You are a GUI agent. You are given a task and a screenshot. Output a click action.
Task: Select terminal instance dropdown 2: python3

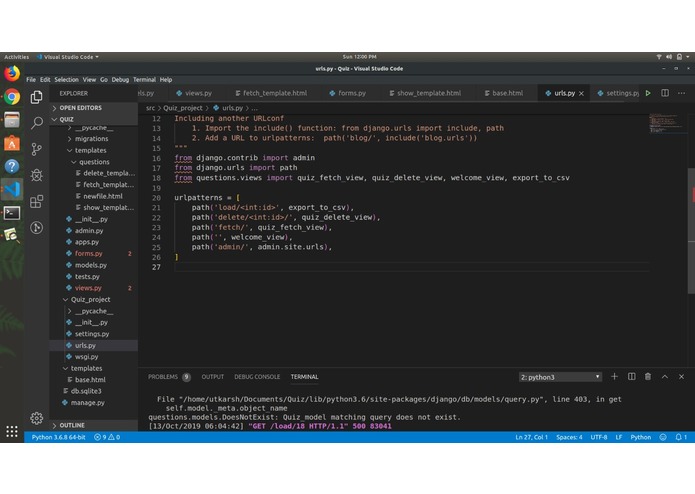[560, 377]
